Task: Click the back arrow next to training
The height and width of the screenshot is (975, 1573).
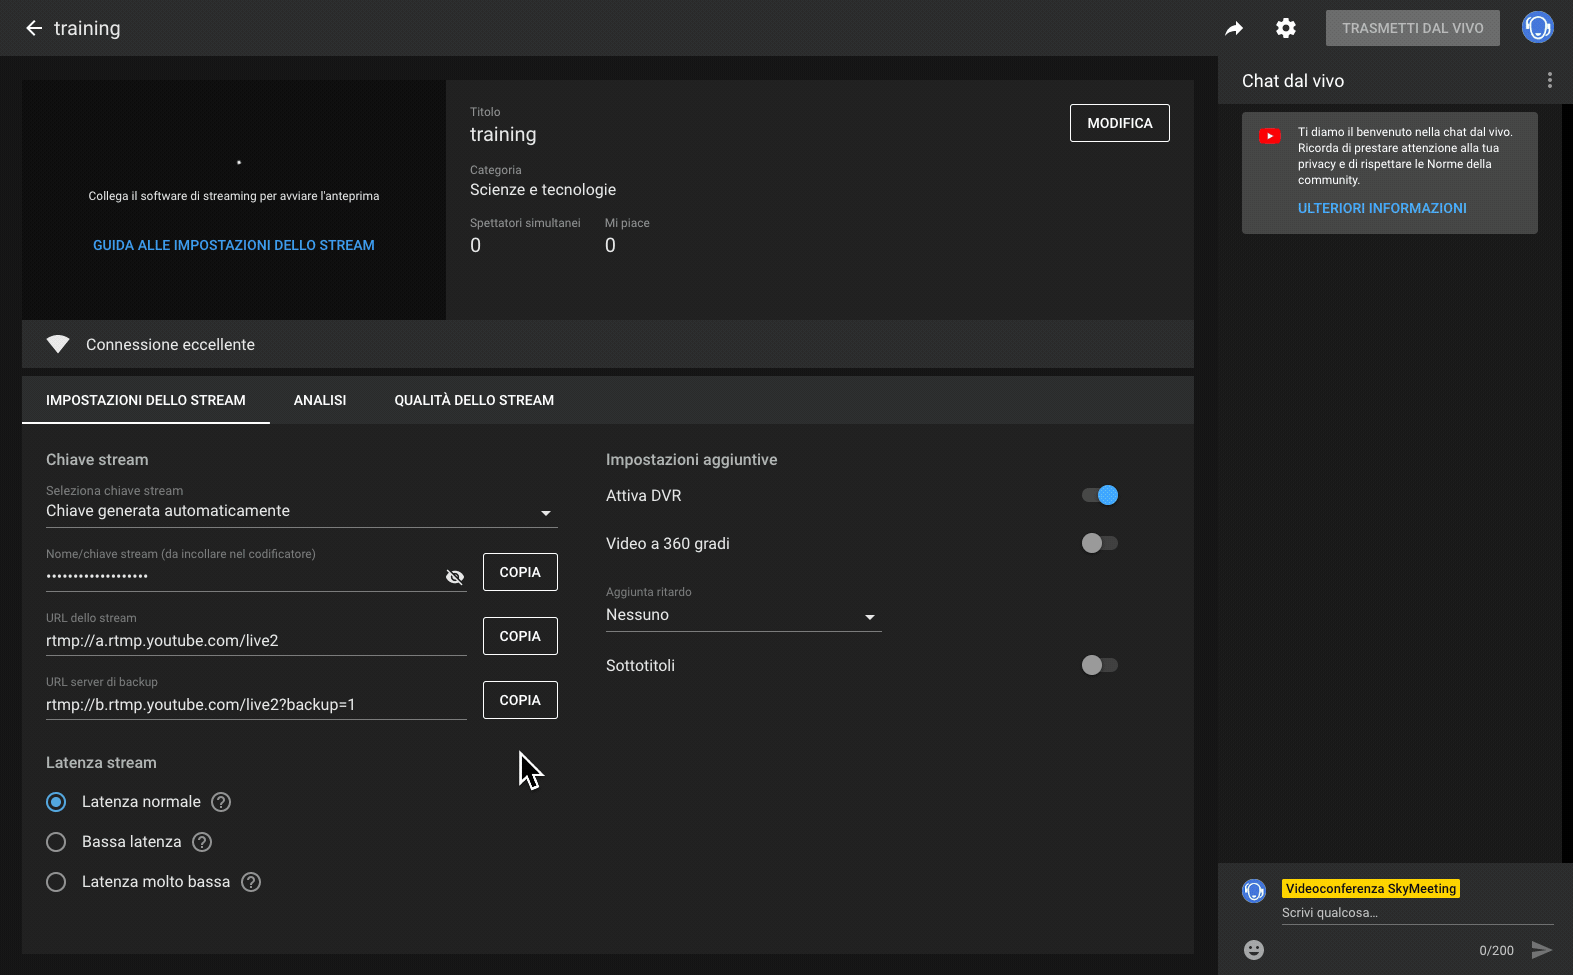Action: (x=34, y=28)
